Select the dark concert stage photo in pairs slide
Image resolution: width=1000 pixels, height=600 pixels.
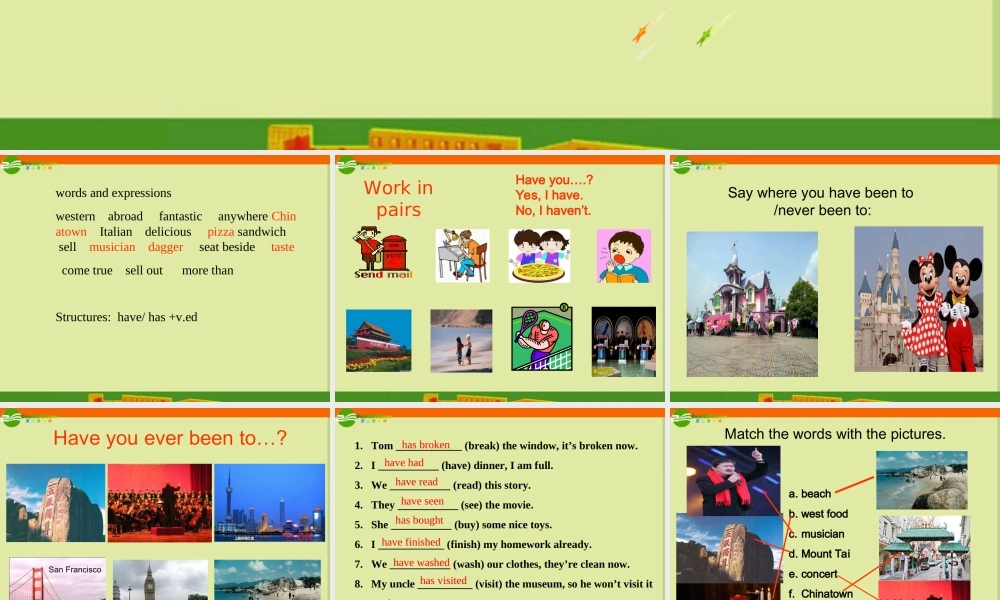[x=624, y=342]
